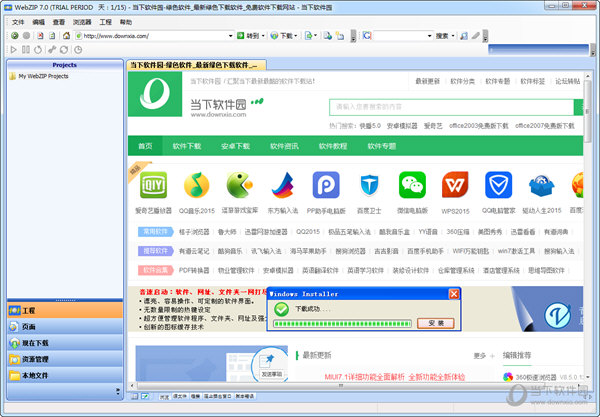This screenshot has width=600, height=417.
Task: Open the PP助手 app icon
Action: click(326, 185)
